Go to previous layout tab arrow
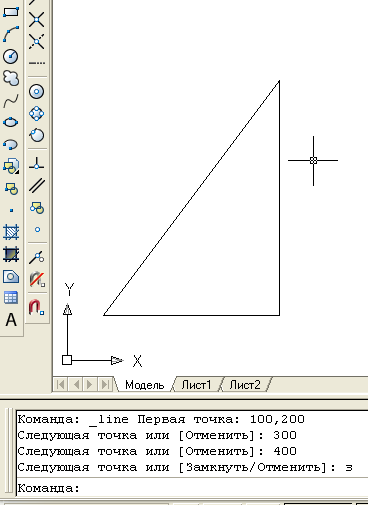The width and height of the screenshot is (368, 505). point(76,384)
